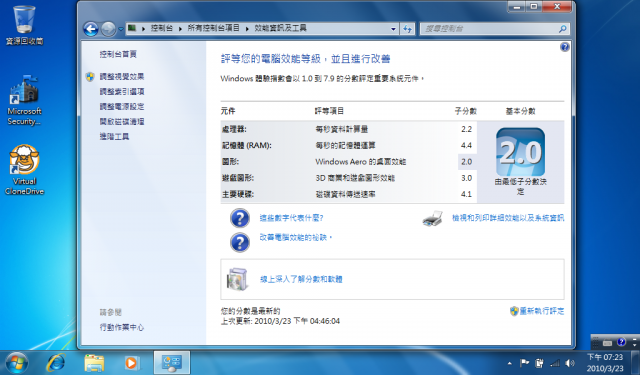Open 調整視覺效果 sidebar link
This screenshot has width=640, height=375.
pos(122,76)
